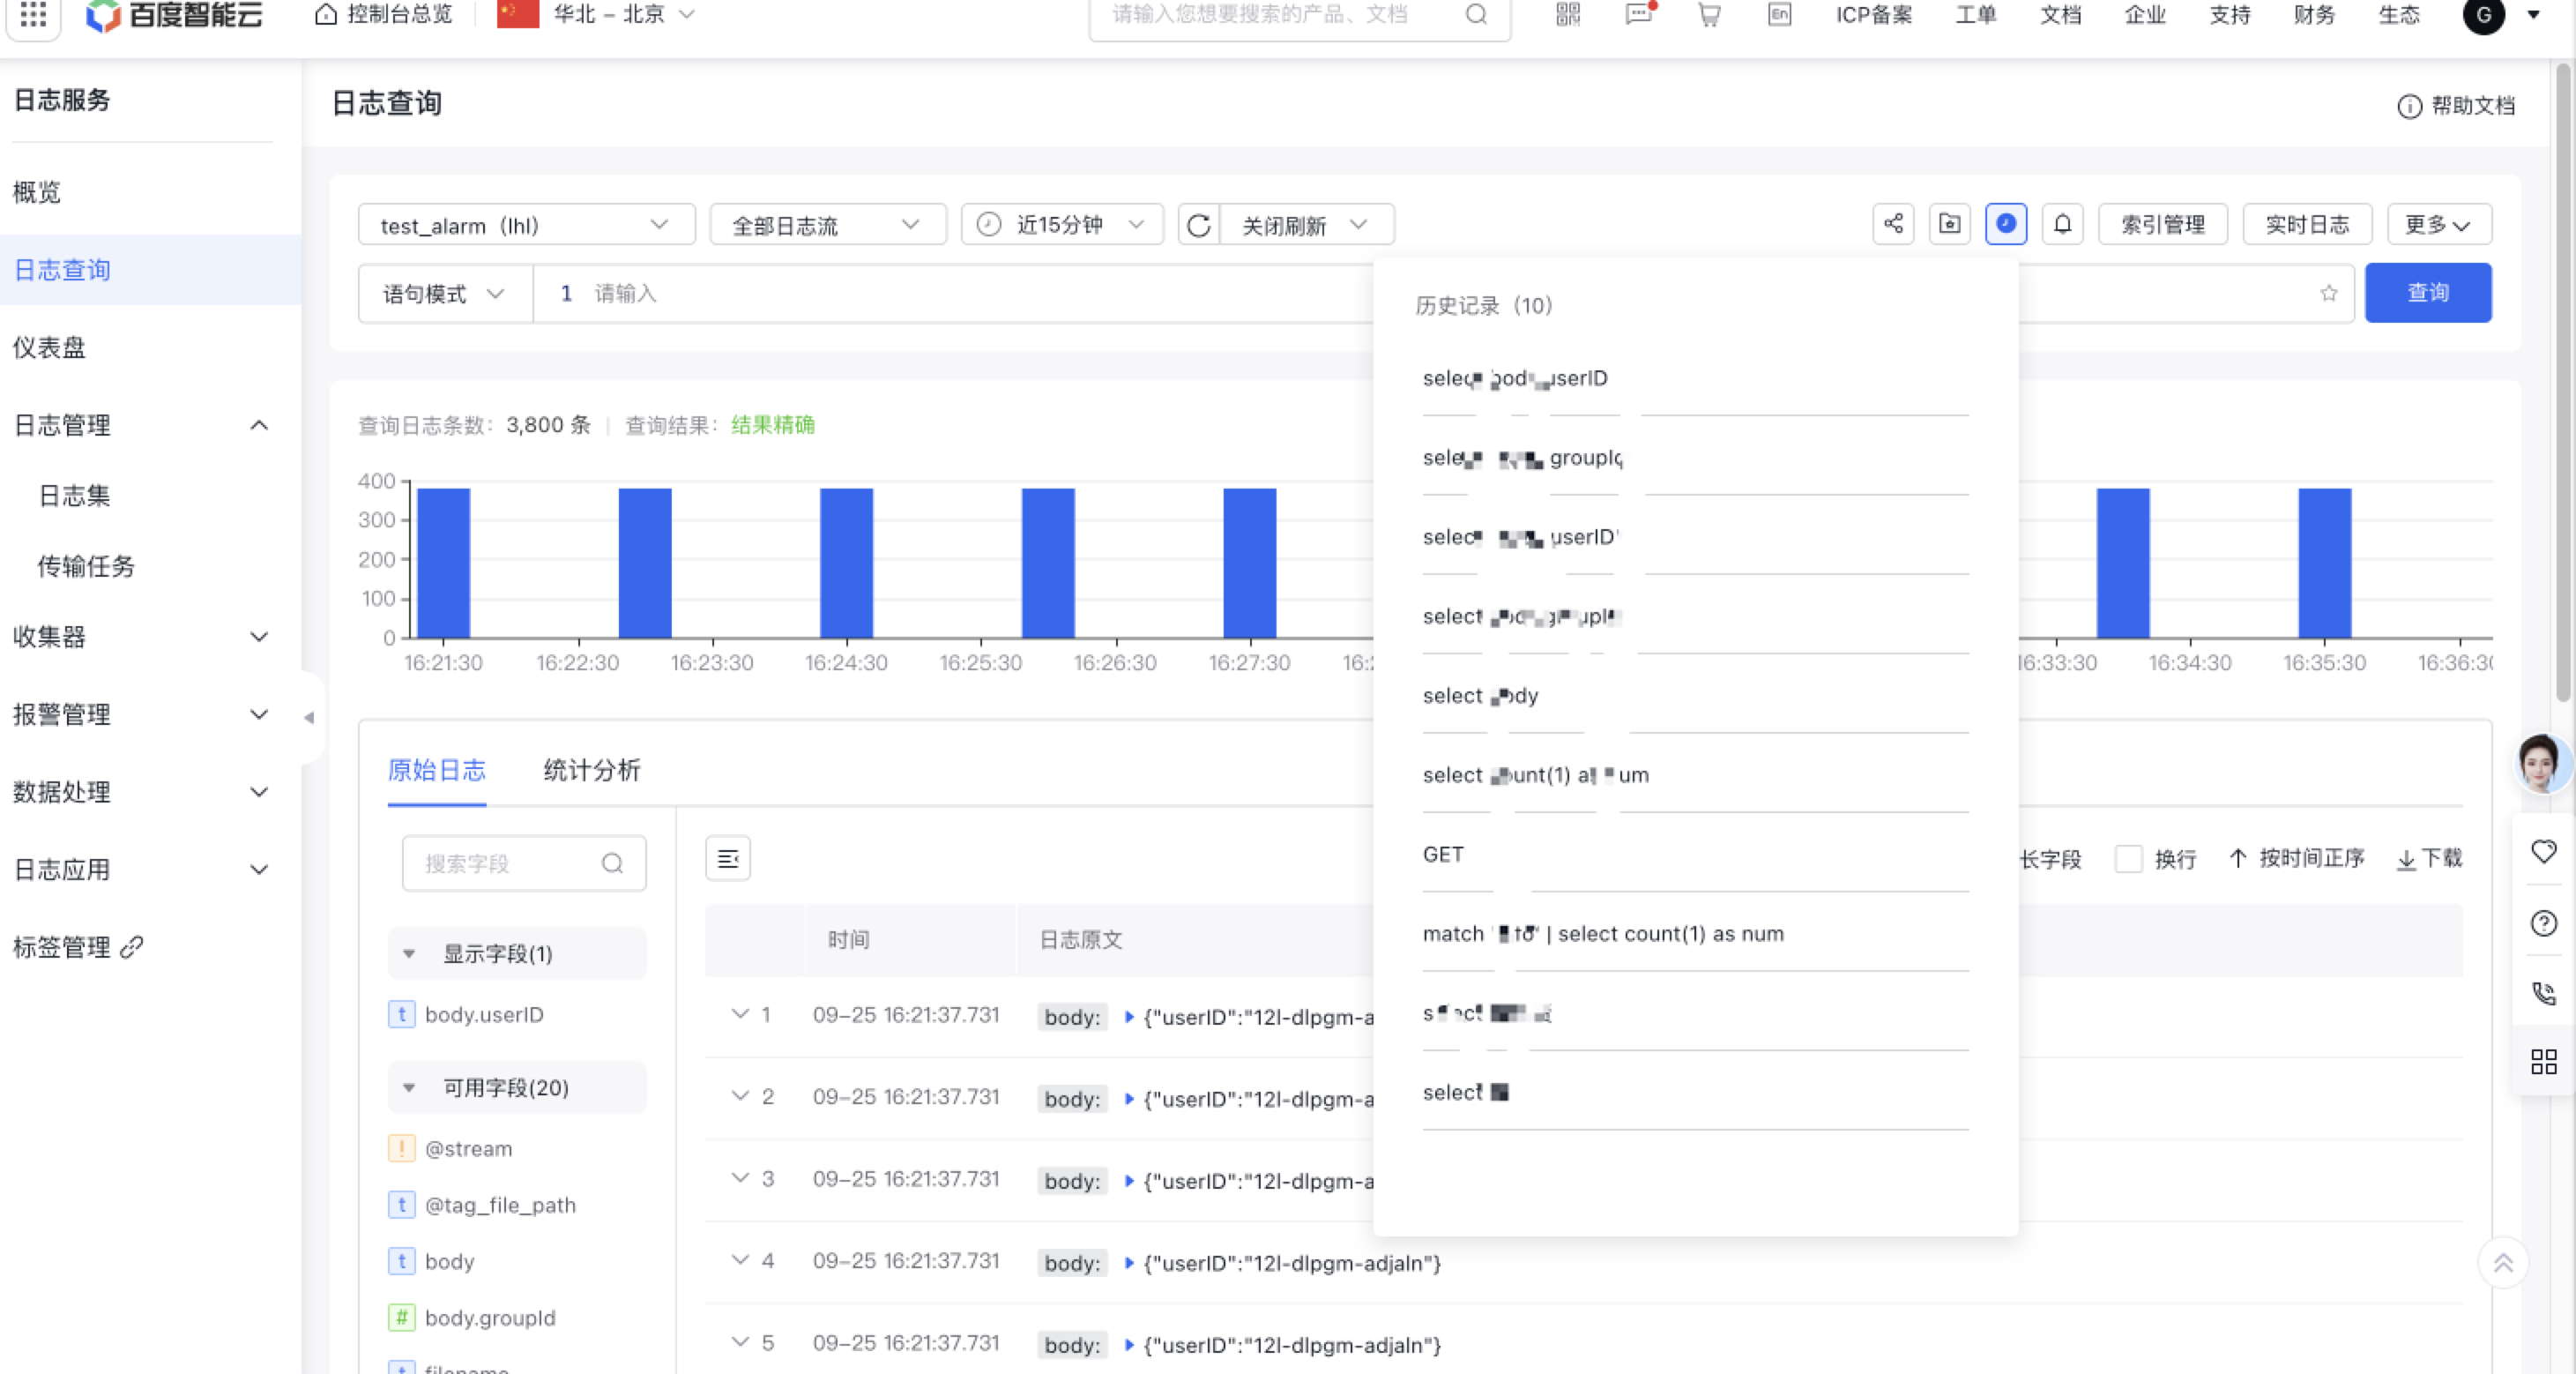This screenshot has width=2576, height=1374.
Task: Open the test_alarm (lhl) log set dropdown
Action: click(525, 225)
